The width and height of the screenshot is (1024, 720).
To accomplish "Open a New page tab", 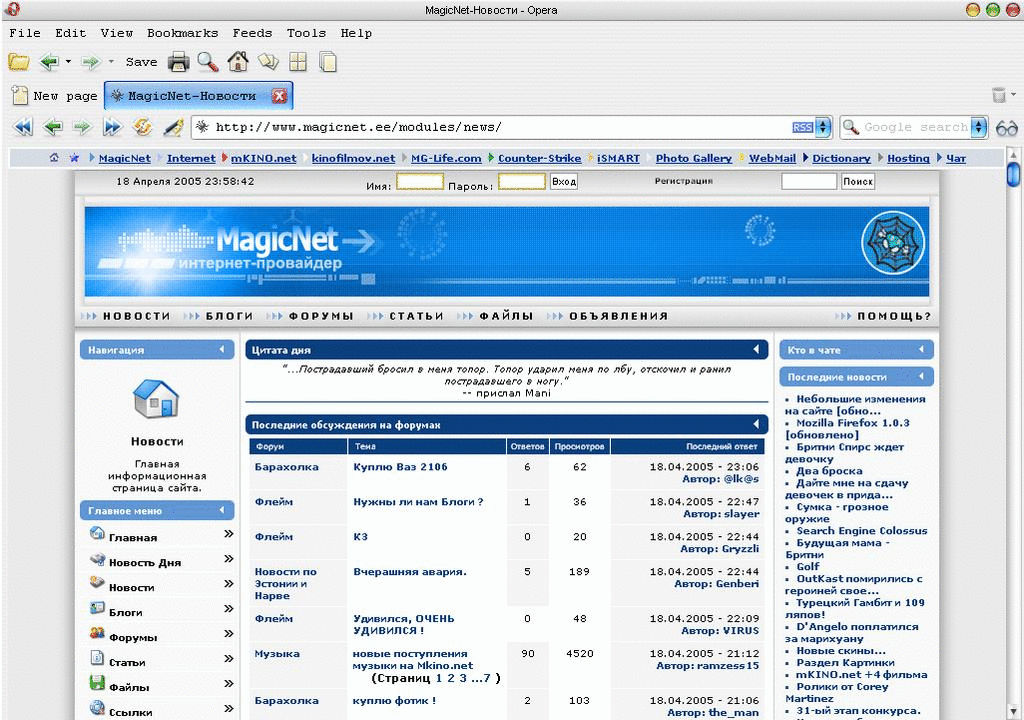I will 55,96.
